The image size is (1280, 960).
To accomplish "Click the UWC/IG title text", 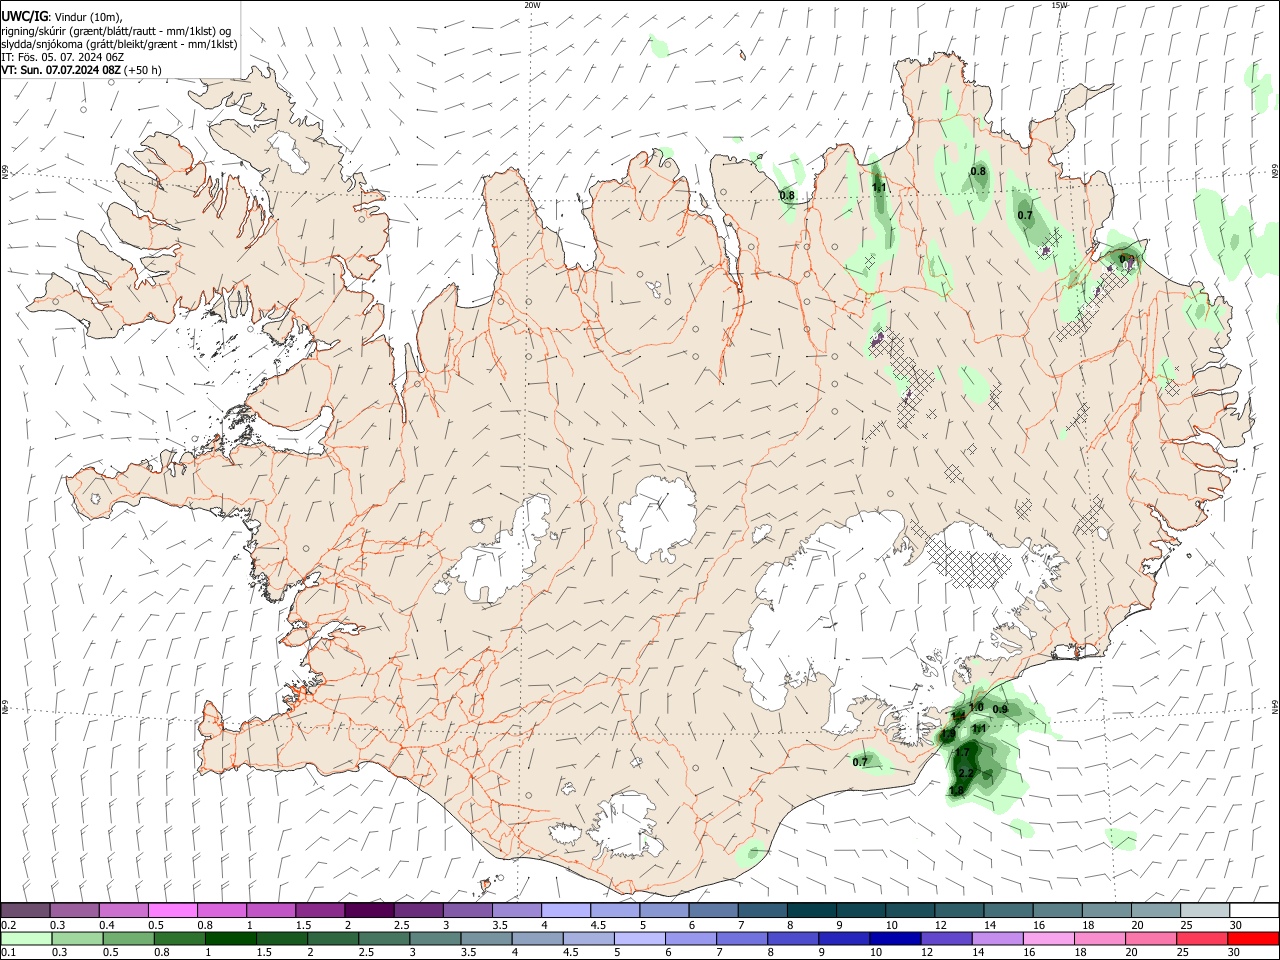I will (24, 17).
